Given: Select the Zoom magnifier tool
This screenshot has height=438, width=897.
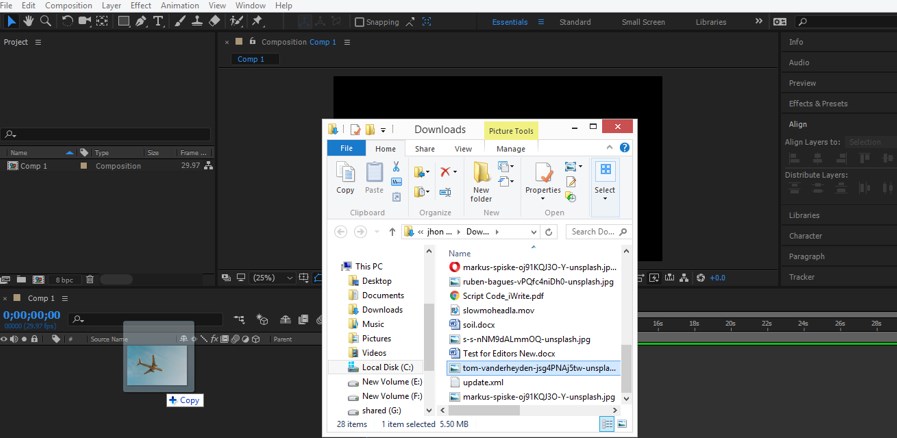Looking at the screenshot, I should [46, 21].
